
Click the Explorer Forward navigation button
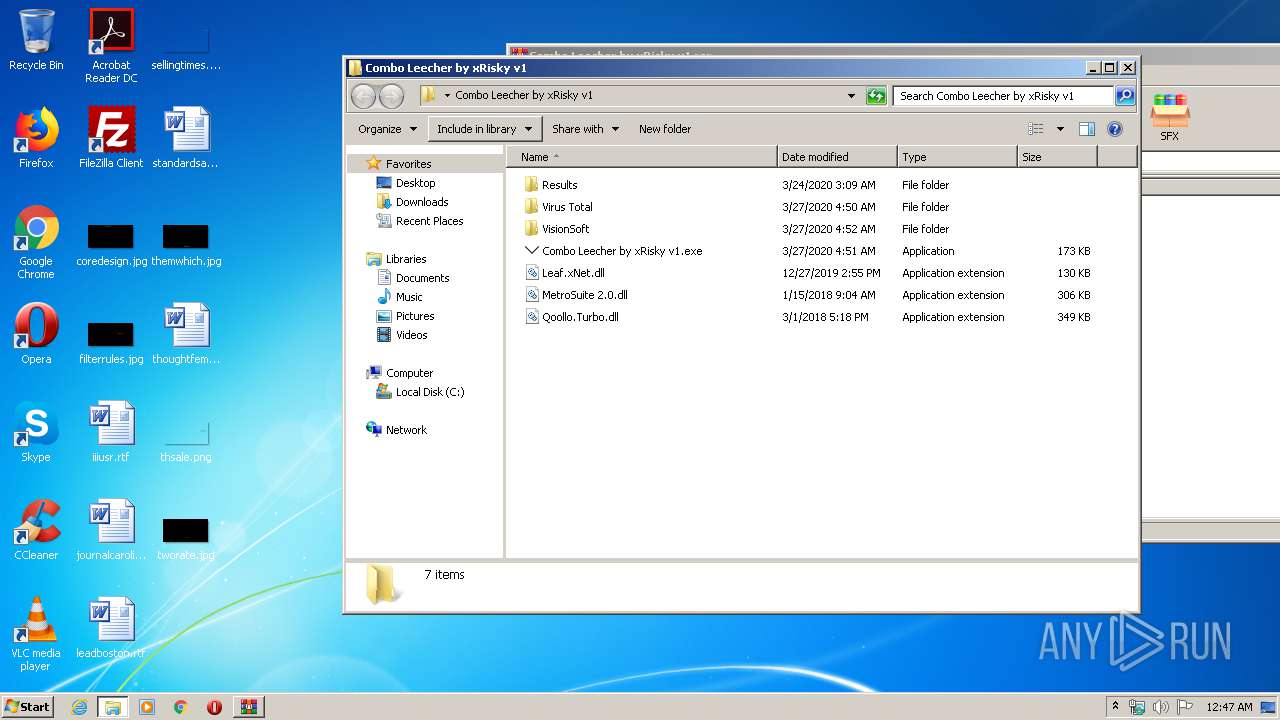[392, 96]
